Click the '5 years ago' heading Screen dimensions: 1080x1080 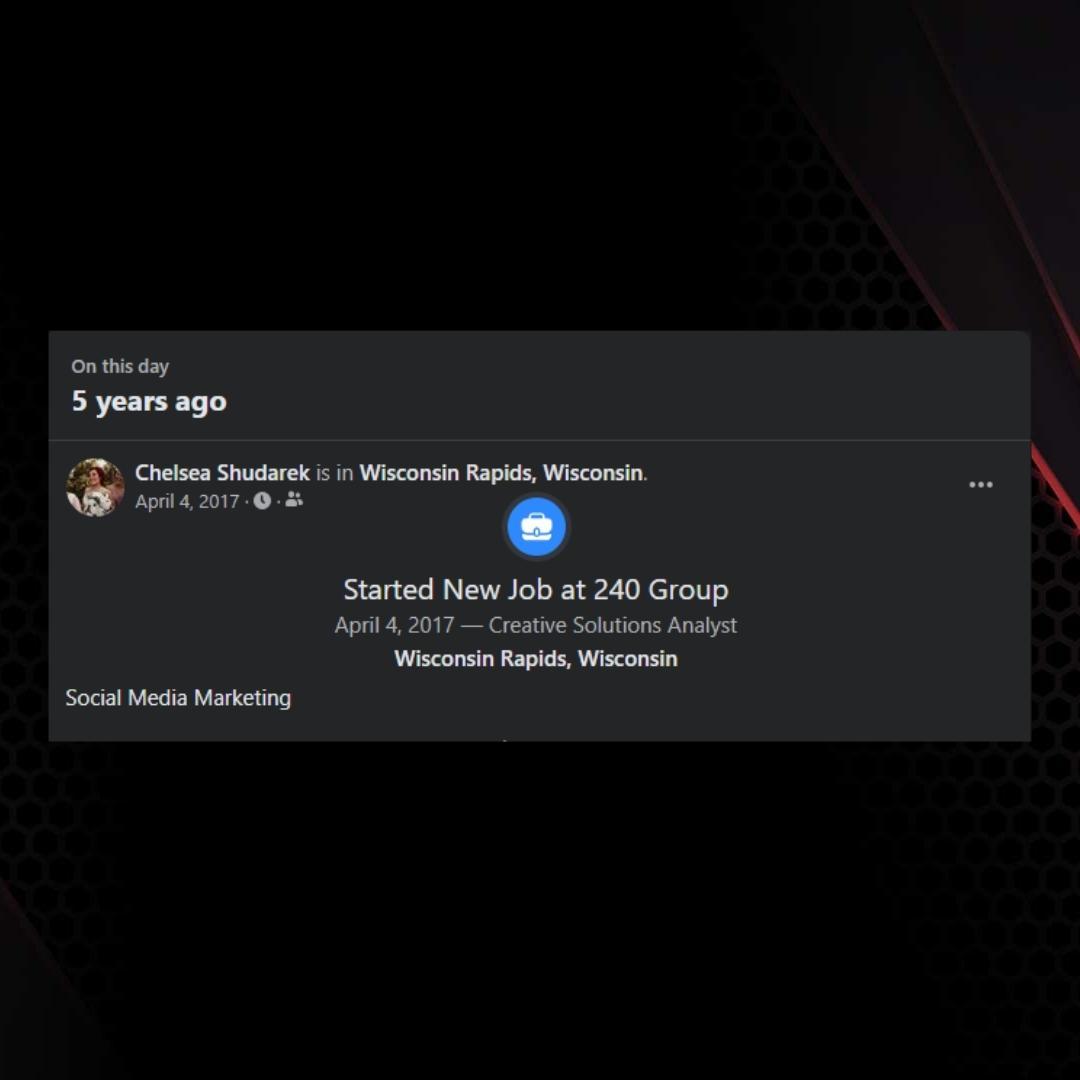pos(149,401)
